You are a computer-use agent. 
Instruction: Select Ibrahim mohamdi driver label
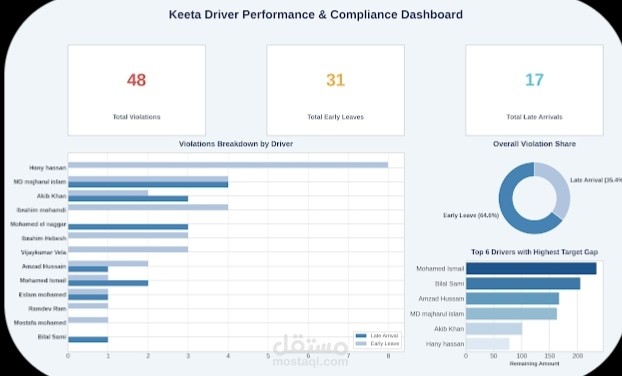pos(41,209)
